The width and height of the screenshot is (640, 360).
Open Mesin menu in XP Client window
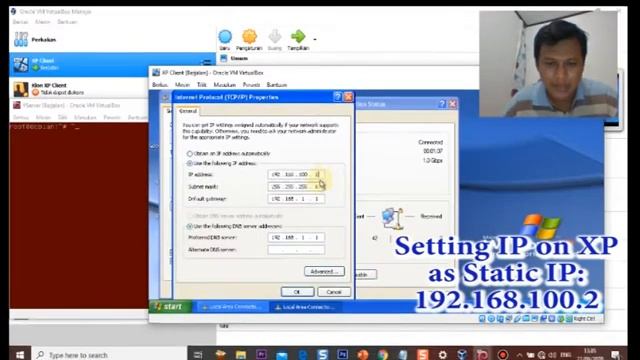coord(182,85)
